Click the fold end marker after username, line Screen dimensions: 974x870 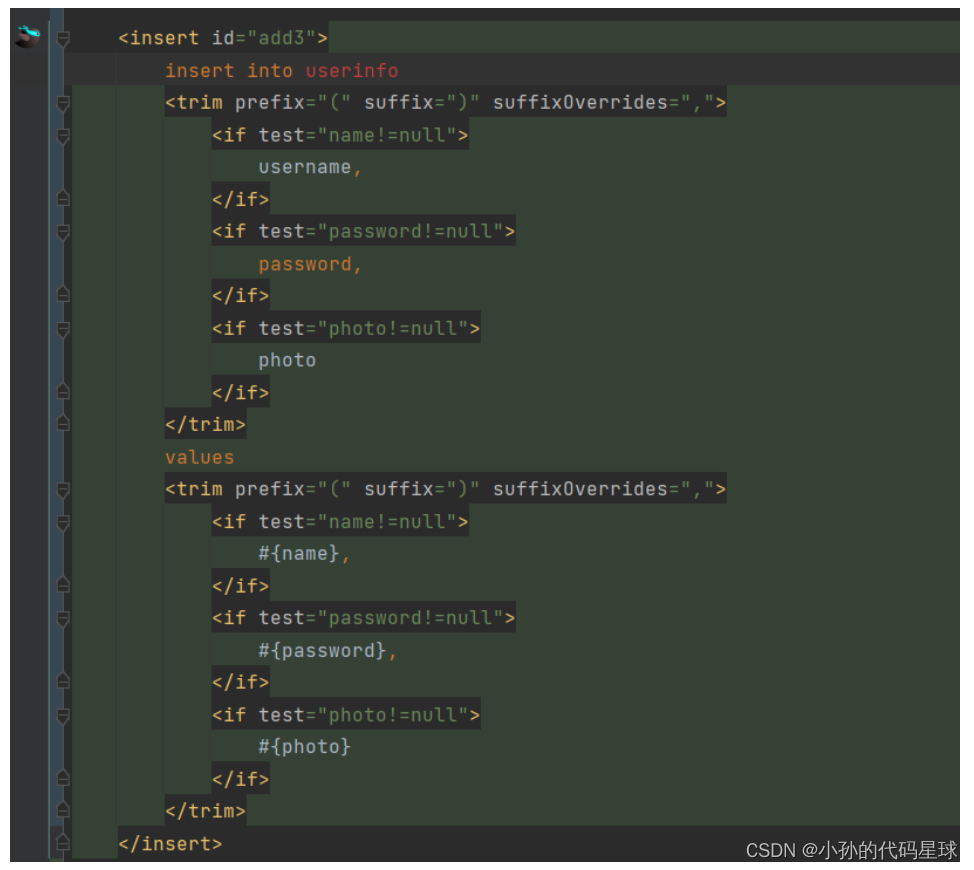[x=63, y=198]
